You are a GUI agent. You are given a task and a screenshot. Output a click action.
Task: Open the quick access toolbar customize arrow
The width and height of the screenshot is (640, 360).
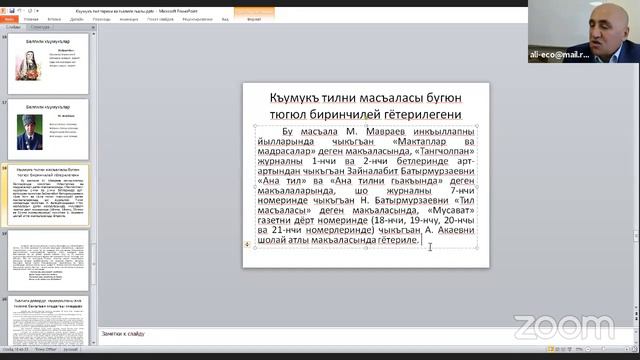[x=37, y=11]
